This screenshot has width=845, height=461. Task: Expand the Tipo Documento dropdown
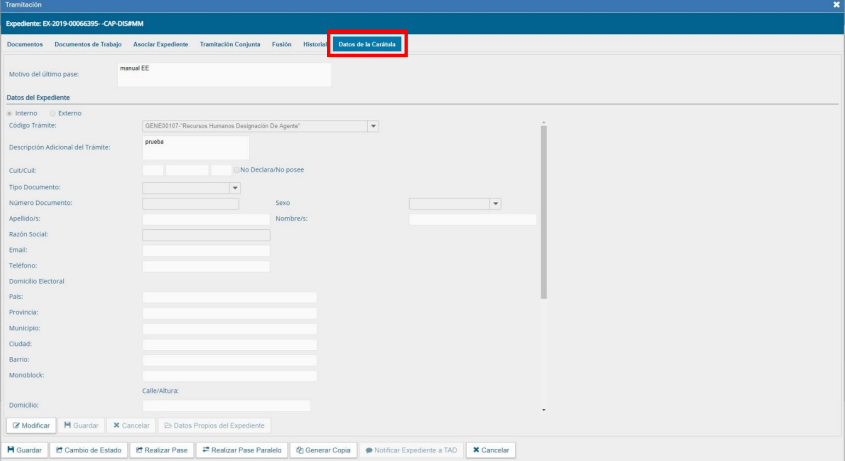(x=236, y=187)
